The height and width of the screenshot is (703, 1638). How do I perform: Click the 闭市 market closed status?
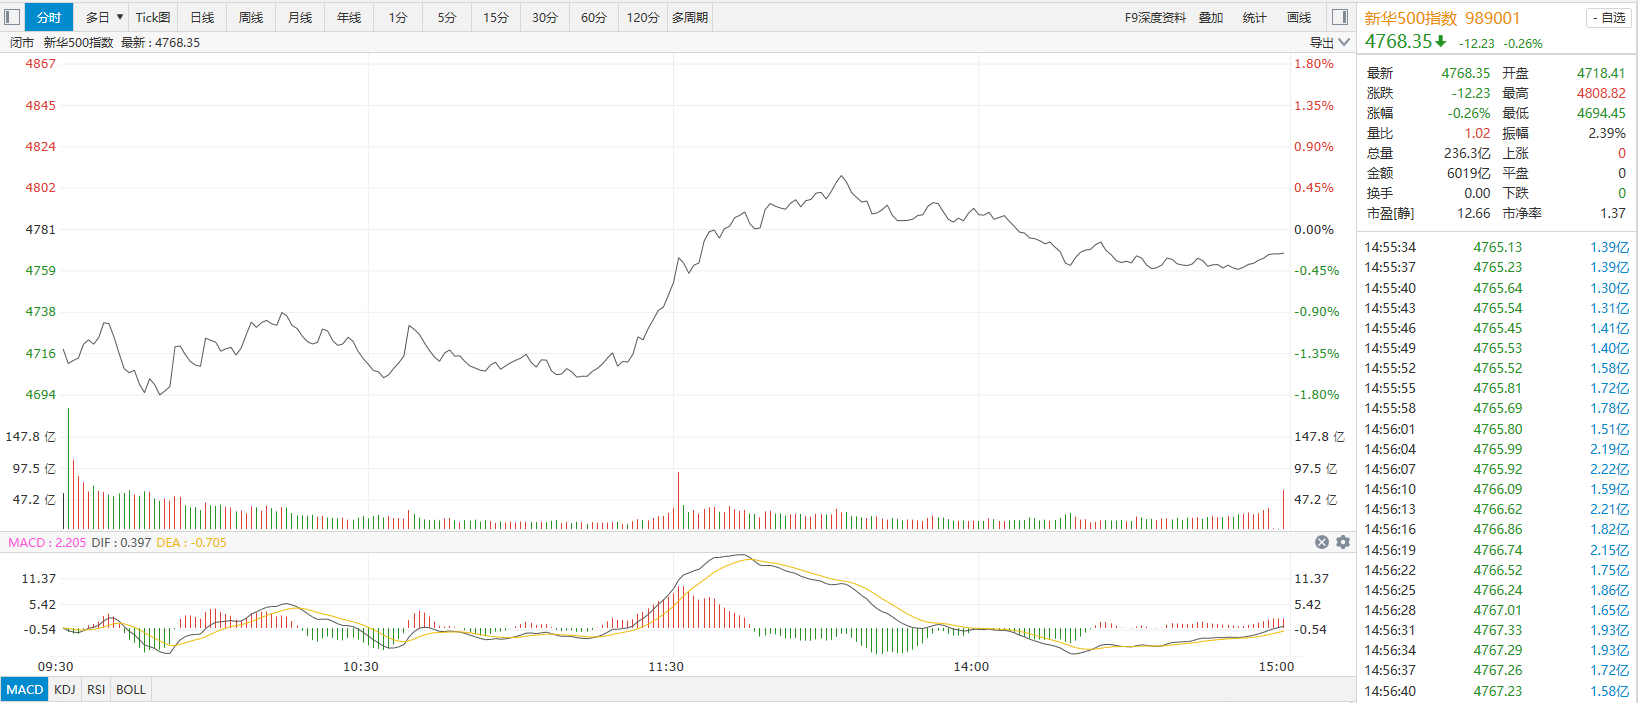click(22, 42)
